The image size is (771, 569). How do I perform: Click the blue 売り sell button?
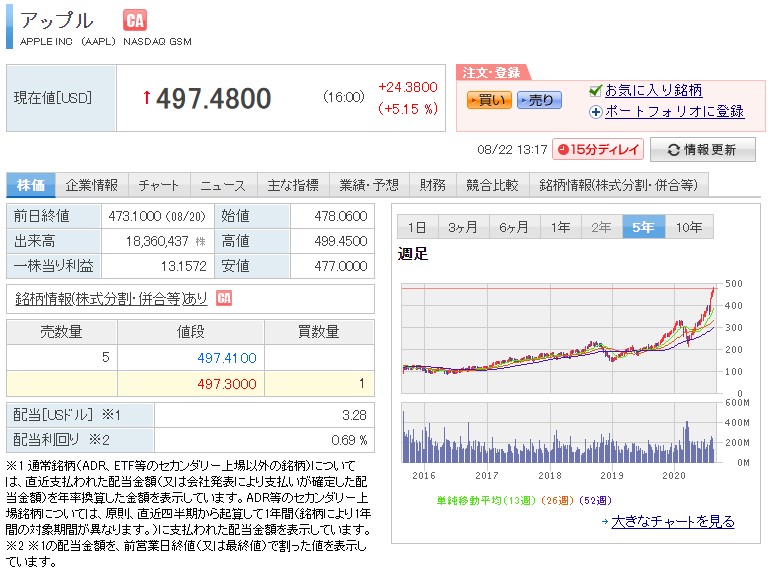(x=539, y=100)
